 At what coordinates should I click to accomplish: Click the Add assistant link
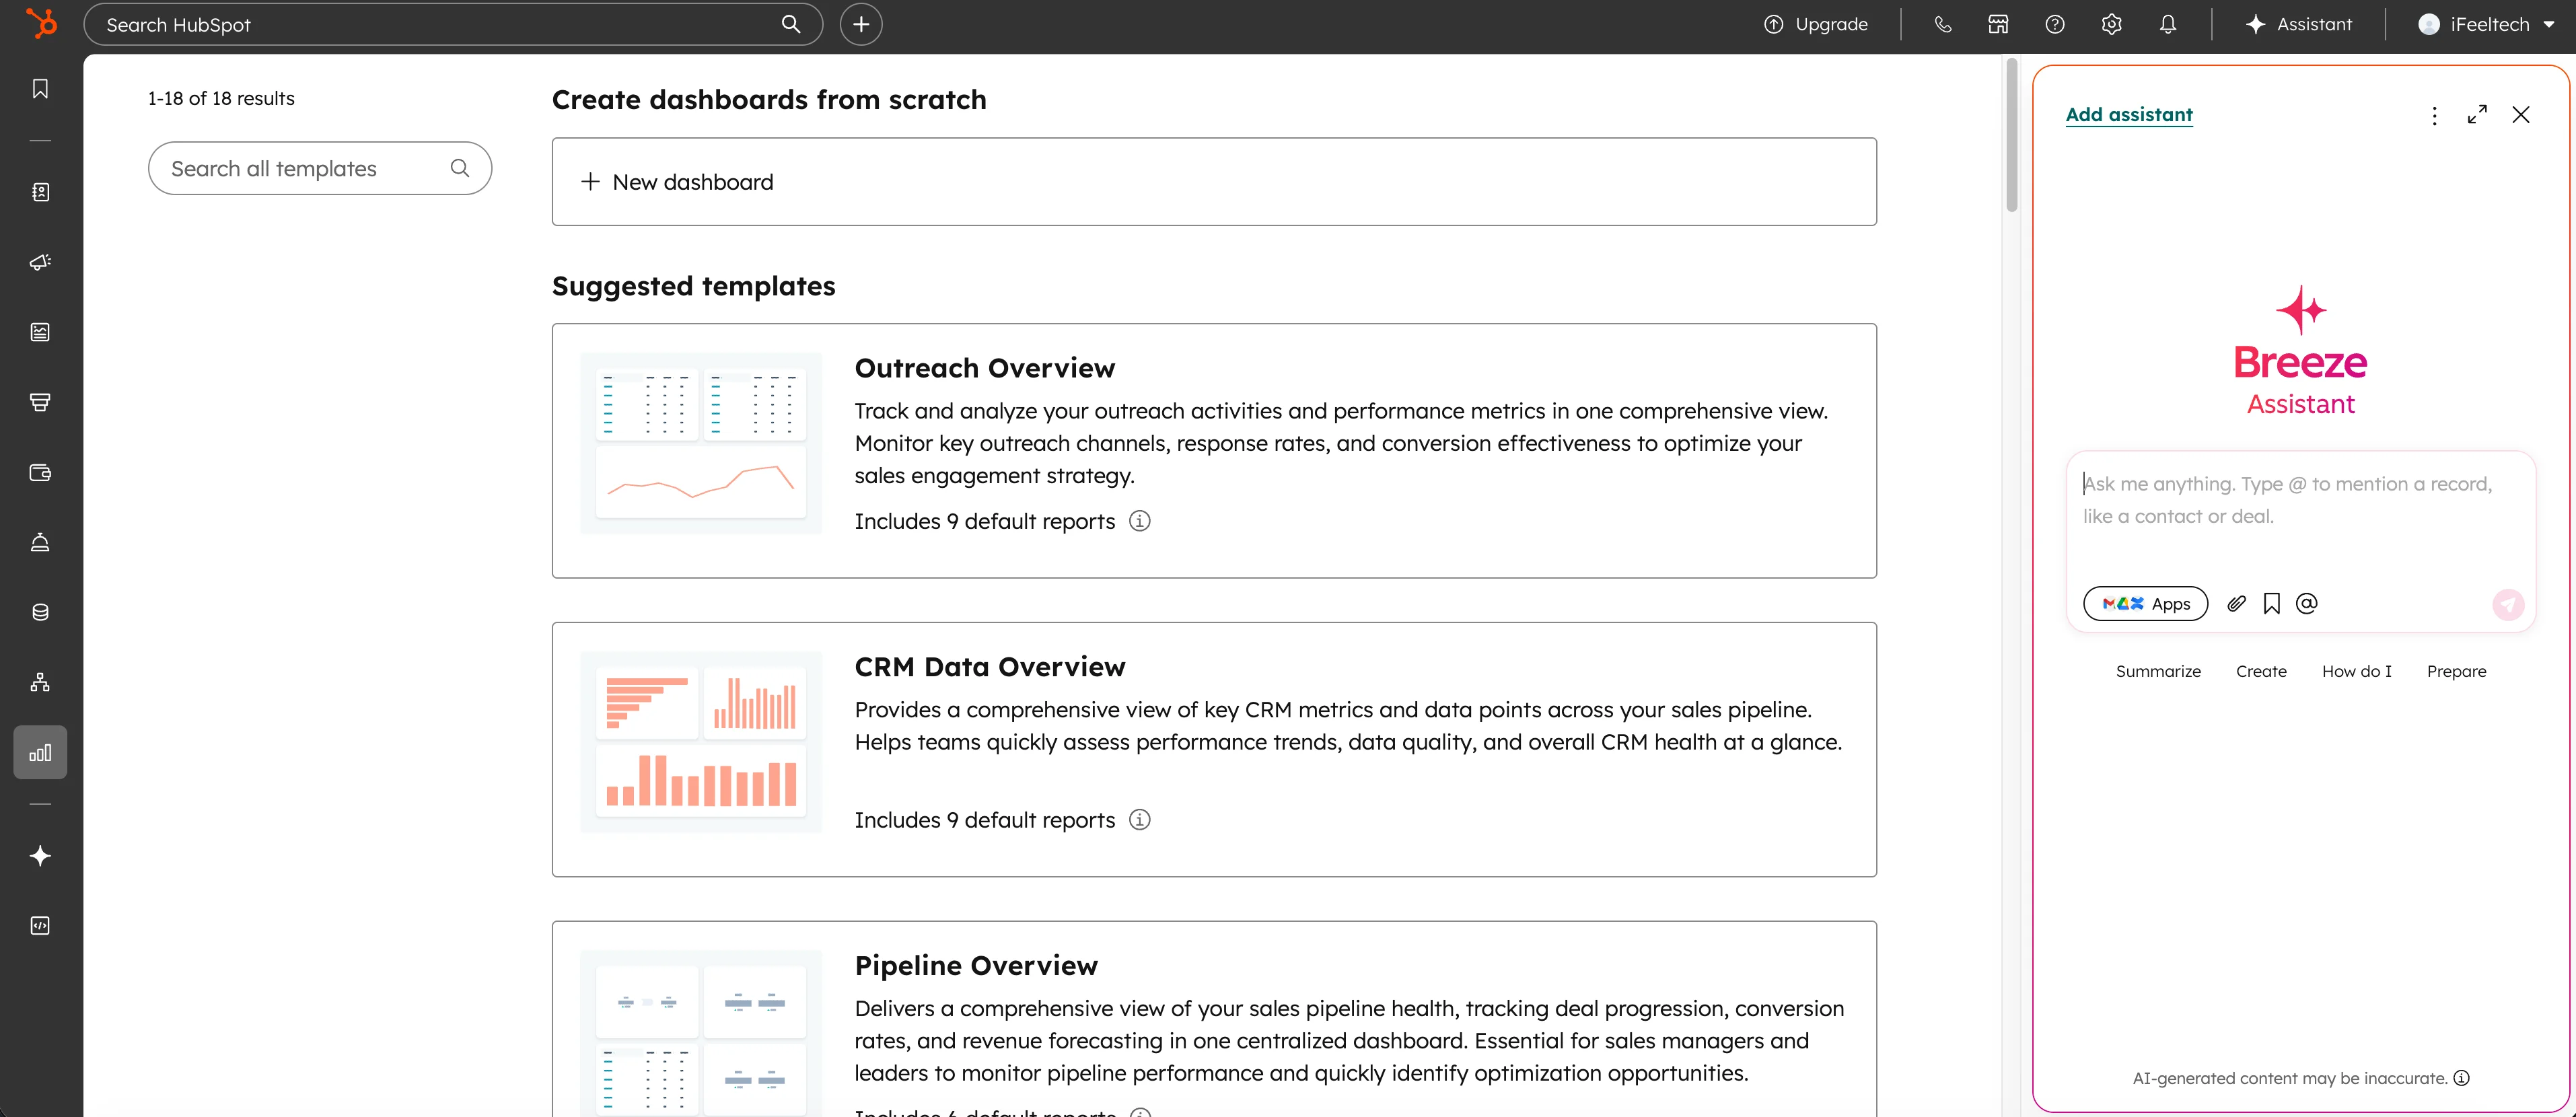click(2129, 115)
